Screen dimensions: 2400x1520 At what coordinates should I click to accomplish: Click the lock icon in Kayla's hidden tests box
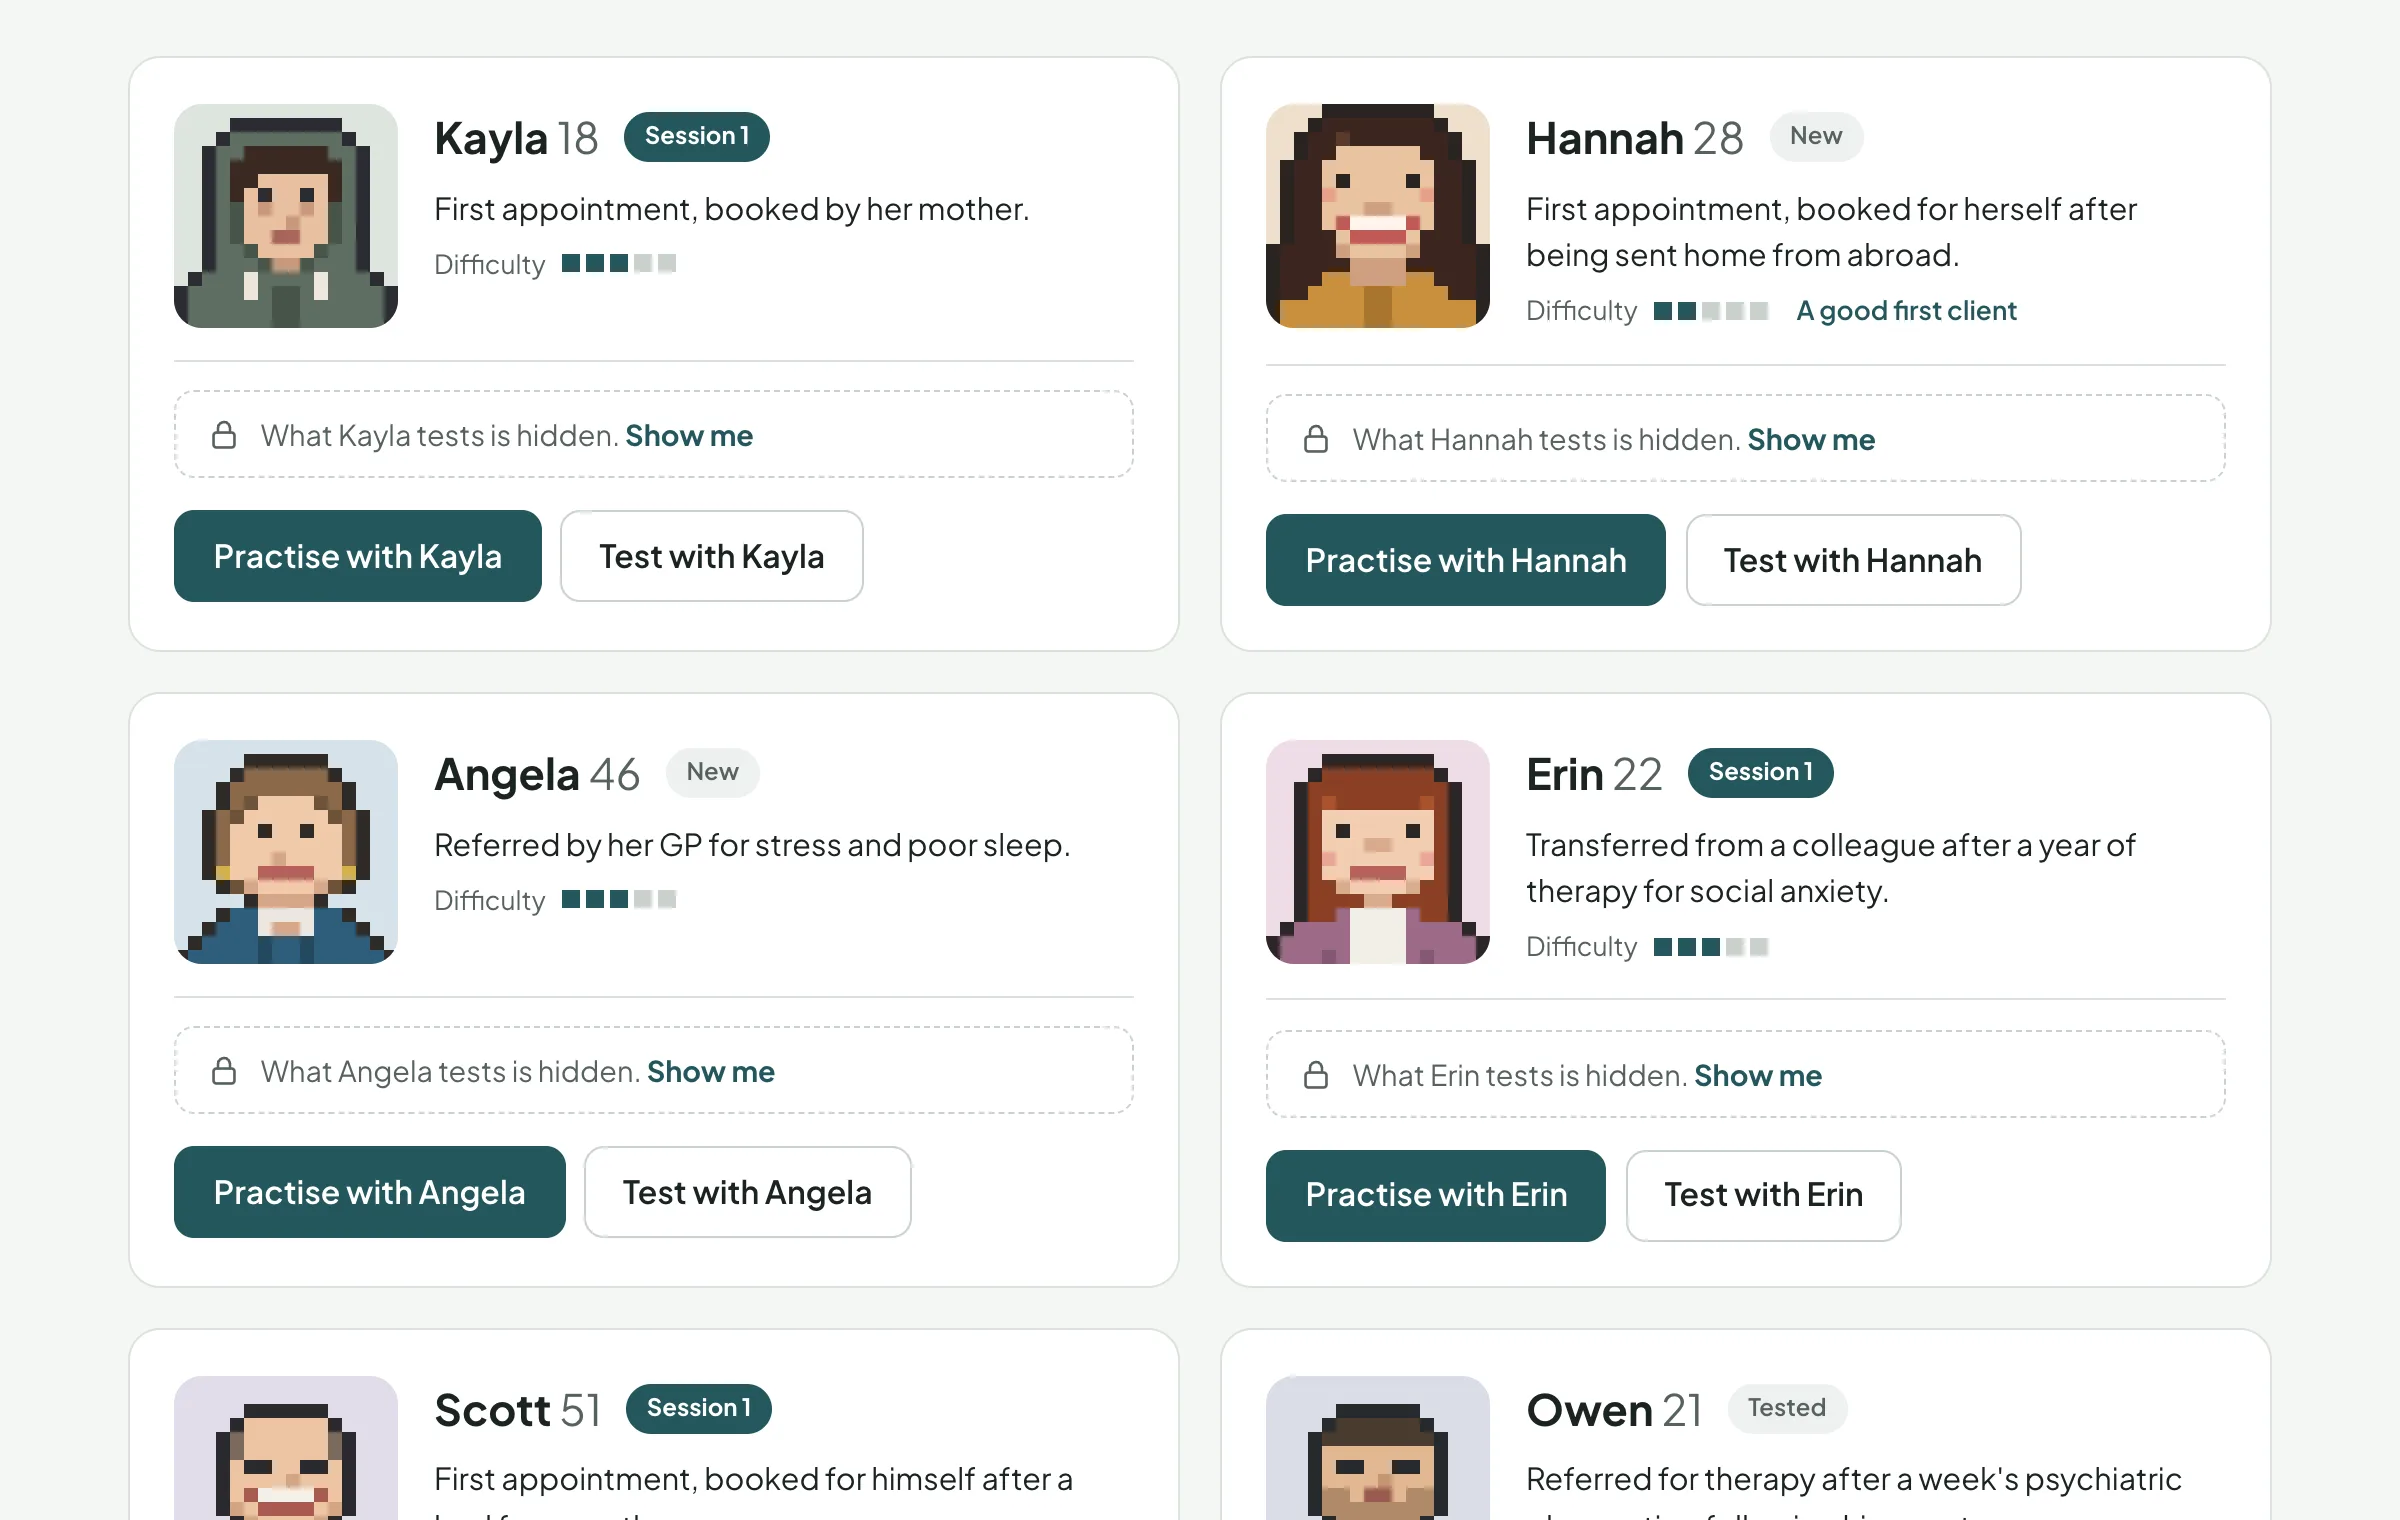(224, 435)
